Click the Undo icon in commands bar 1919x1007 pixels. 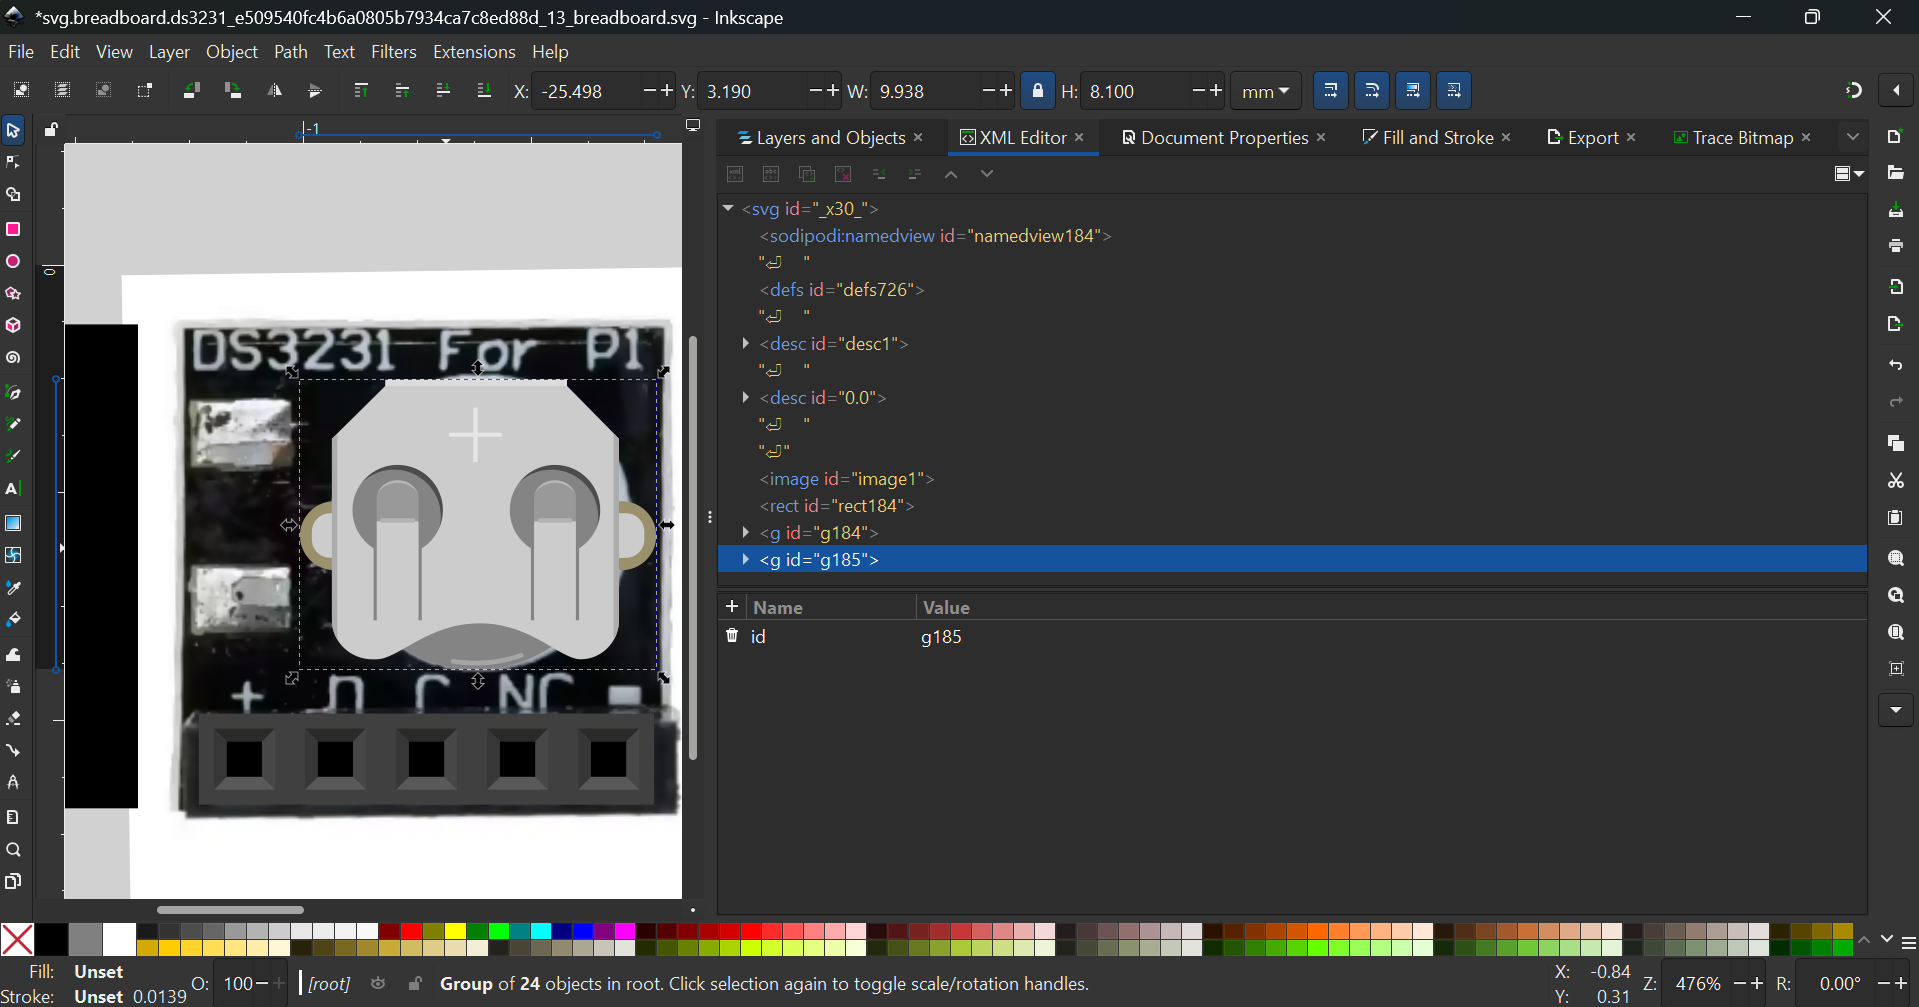[x=1896, y=365]
